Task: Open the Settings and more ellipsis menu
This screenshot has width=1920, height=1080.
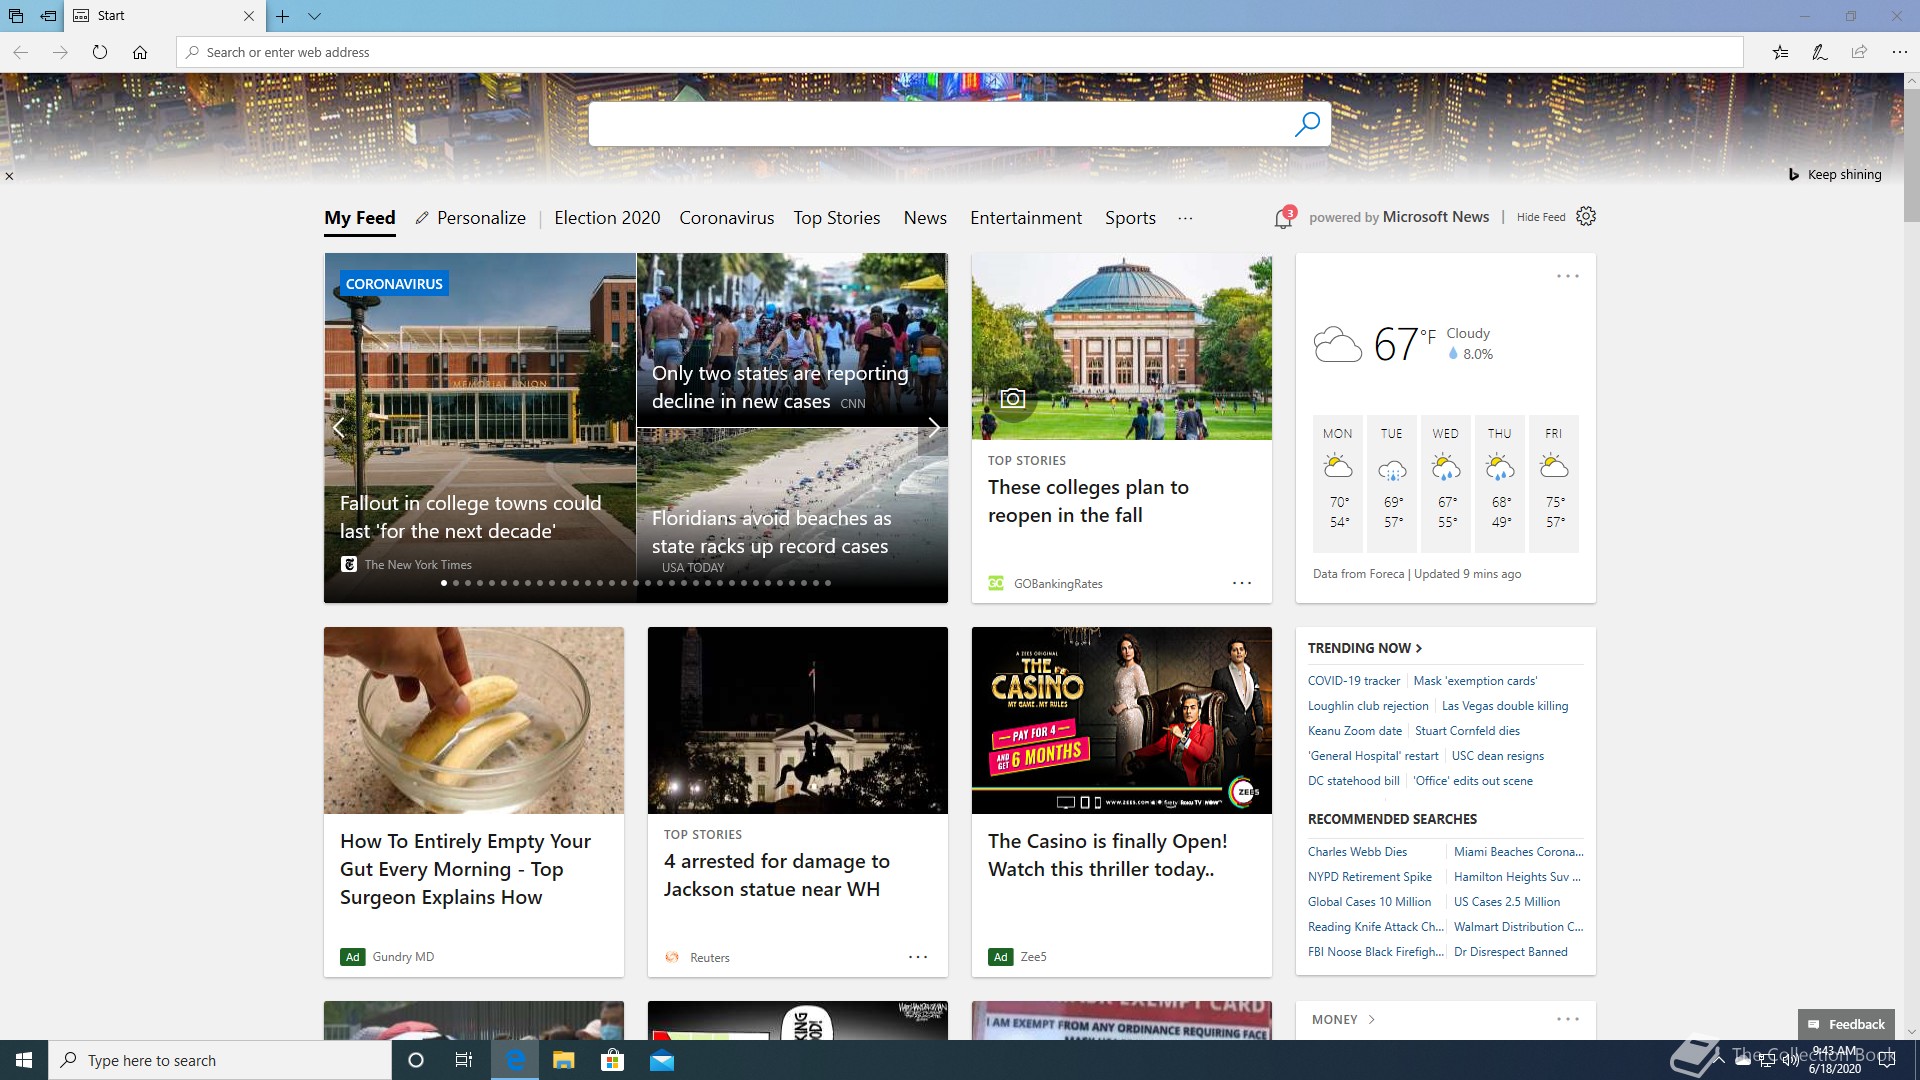Action: pyautogui.click(x=1899, y=52)
